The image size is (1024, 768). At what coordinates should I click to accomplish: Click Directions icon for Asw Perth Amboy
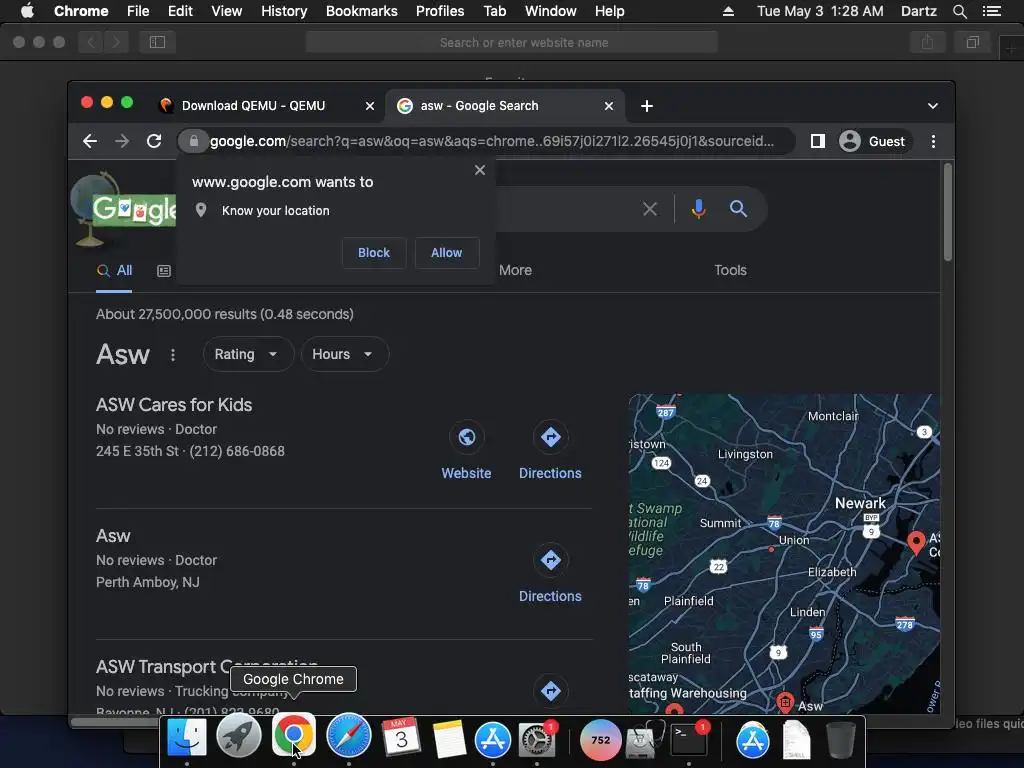click(551, 560)
